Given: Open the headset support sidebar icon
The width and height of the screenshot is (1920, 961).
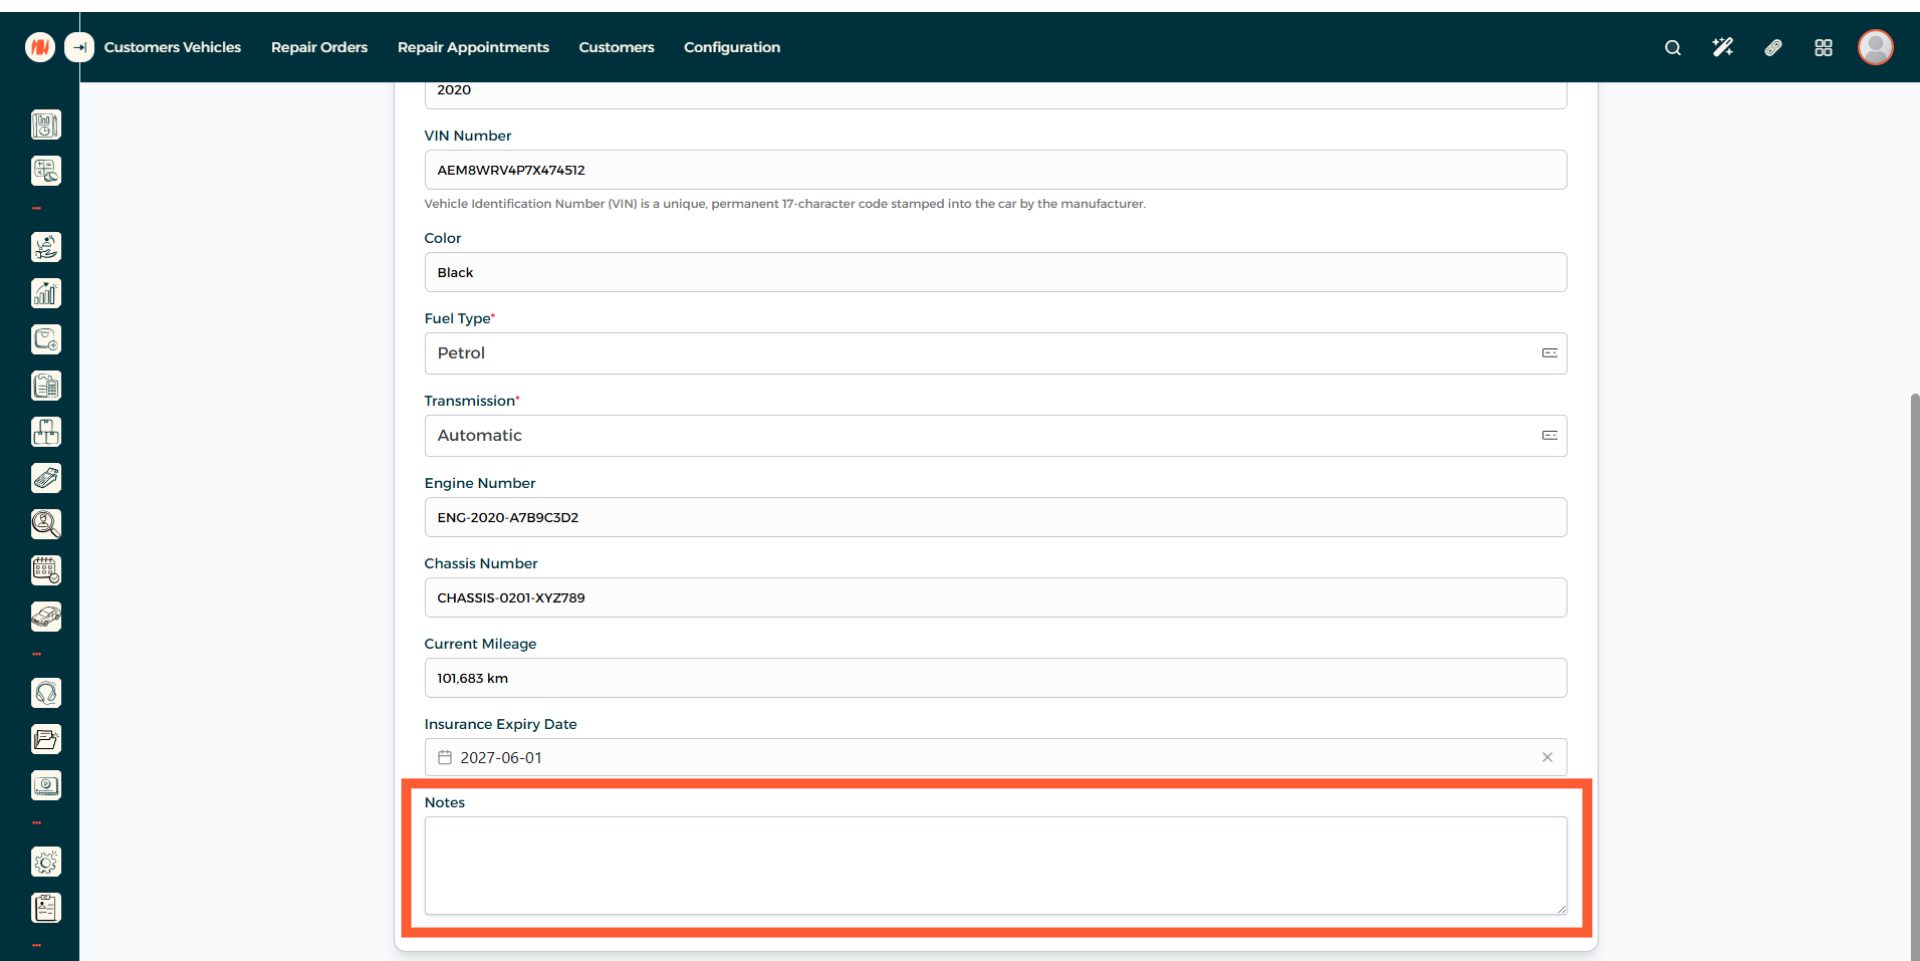Looking at the screenshot, I should (x=46, y=693).
